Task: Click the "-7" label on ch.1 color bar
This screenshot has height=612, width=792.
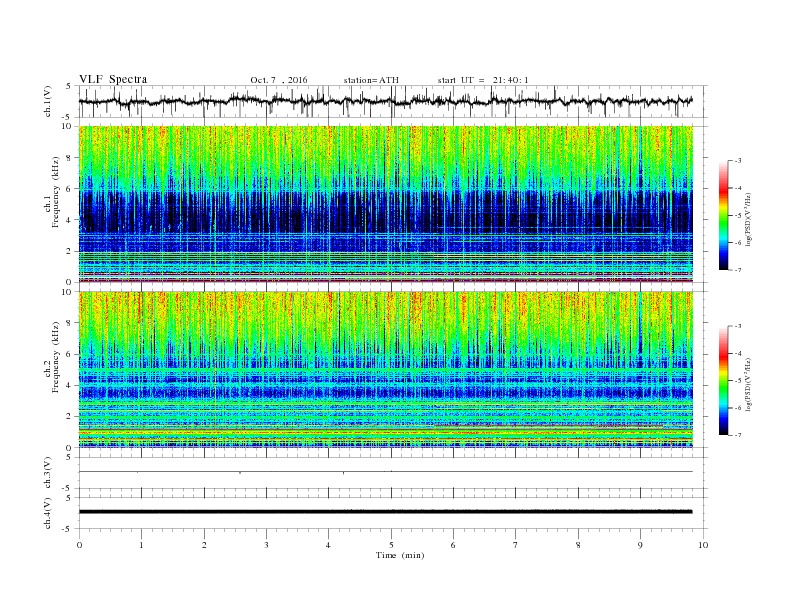Action: coord(738,270)
